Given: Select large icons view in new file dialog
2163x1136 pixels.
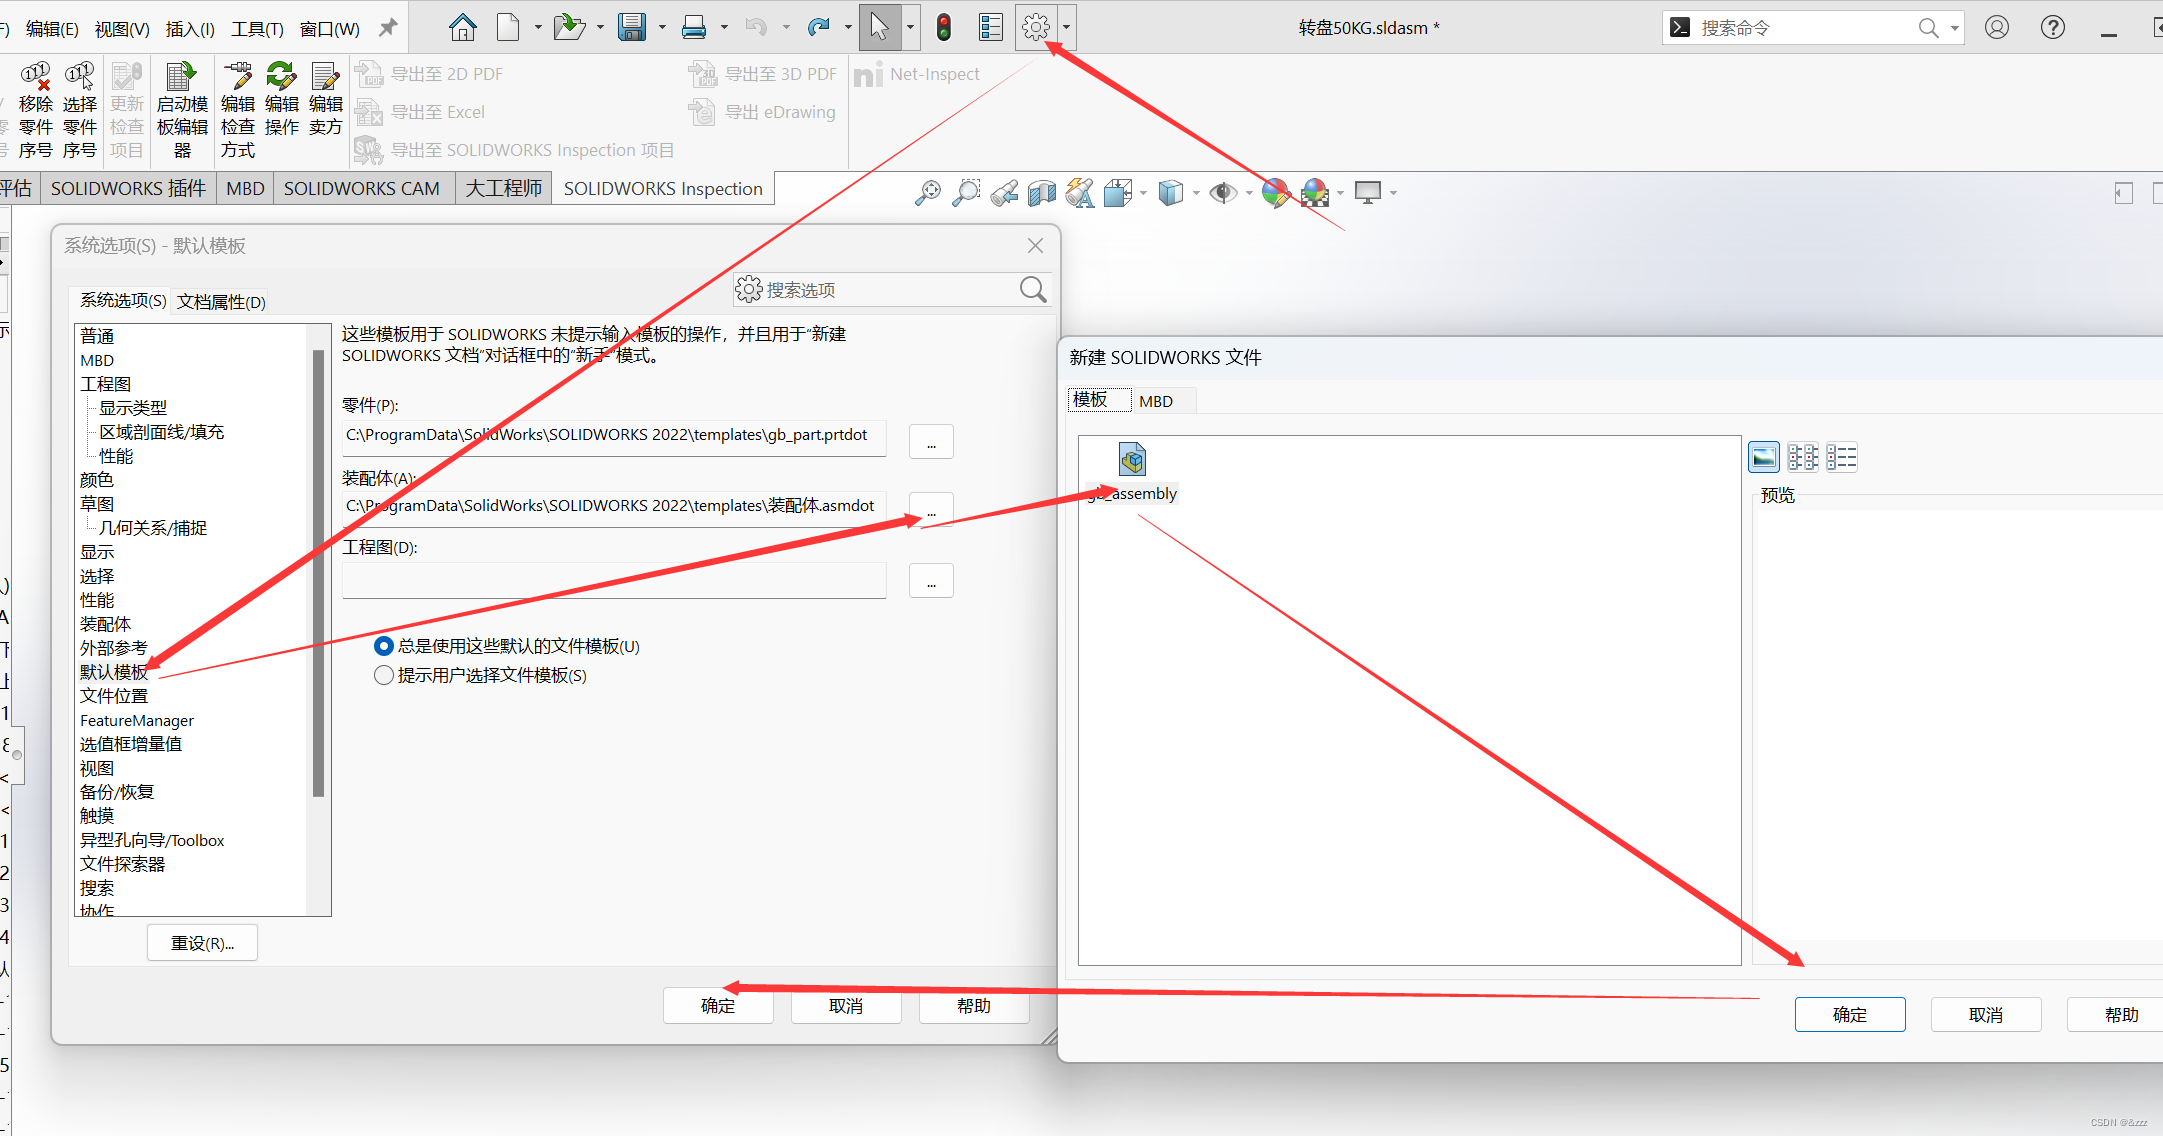Looking at the screenshot, I should [1763, 457].
